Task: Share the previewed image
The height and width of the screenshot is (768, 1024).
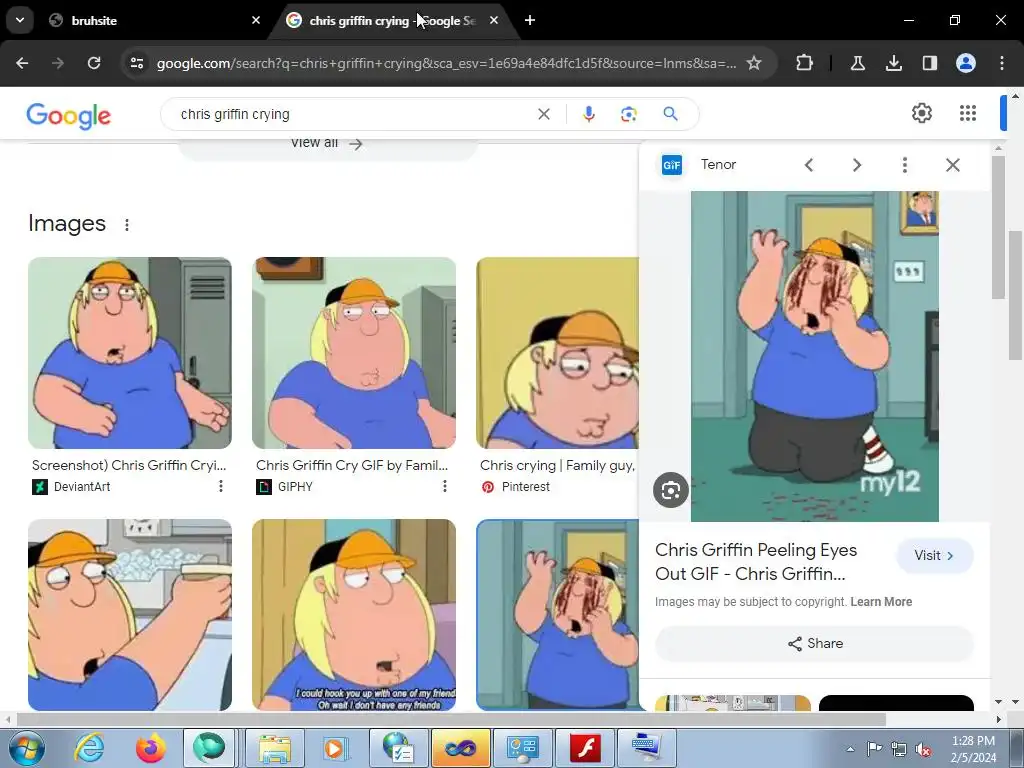Action: point(814,643)
